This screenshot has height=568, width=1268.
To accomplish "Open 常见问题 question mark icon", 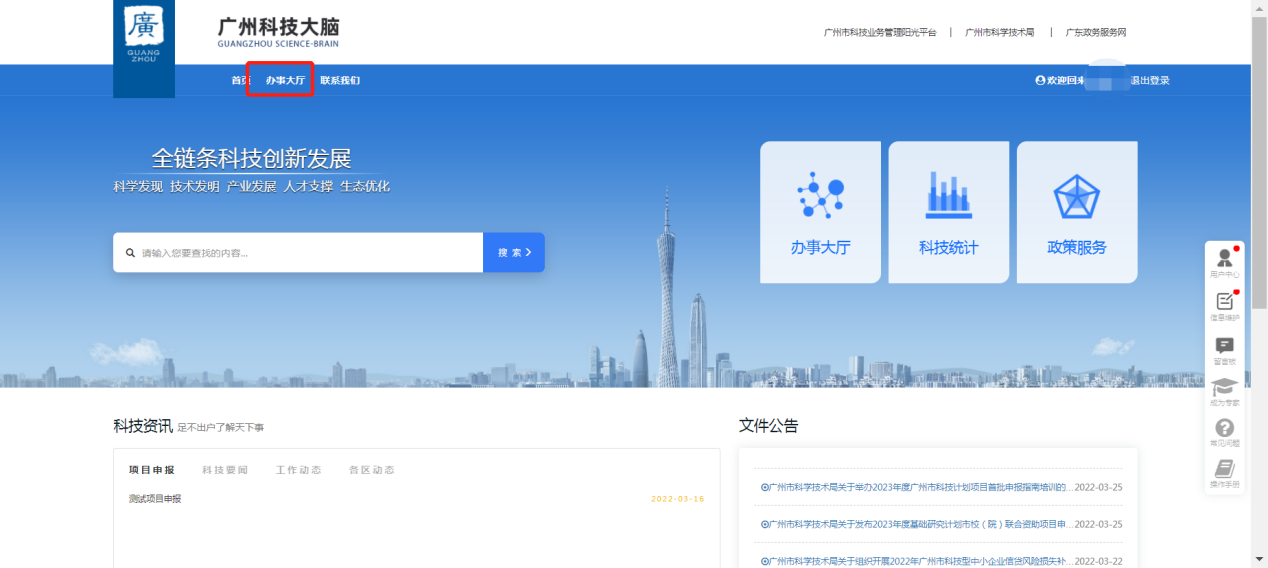I will pos(1224,432).
